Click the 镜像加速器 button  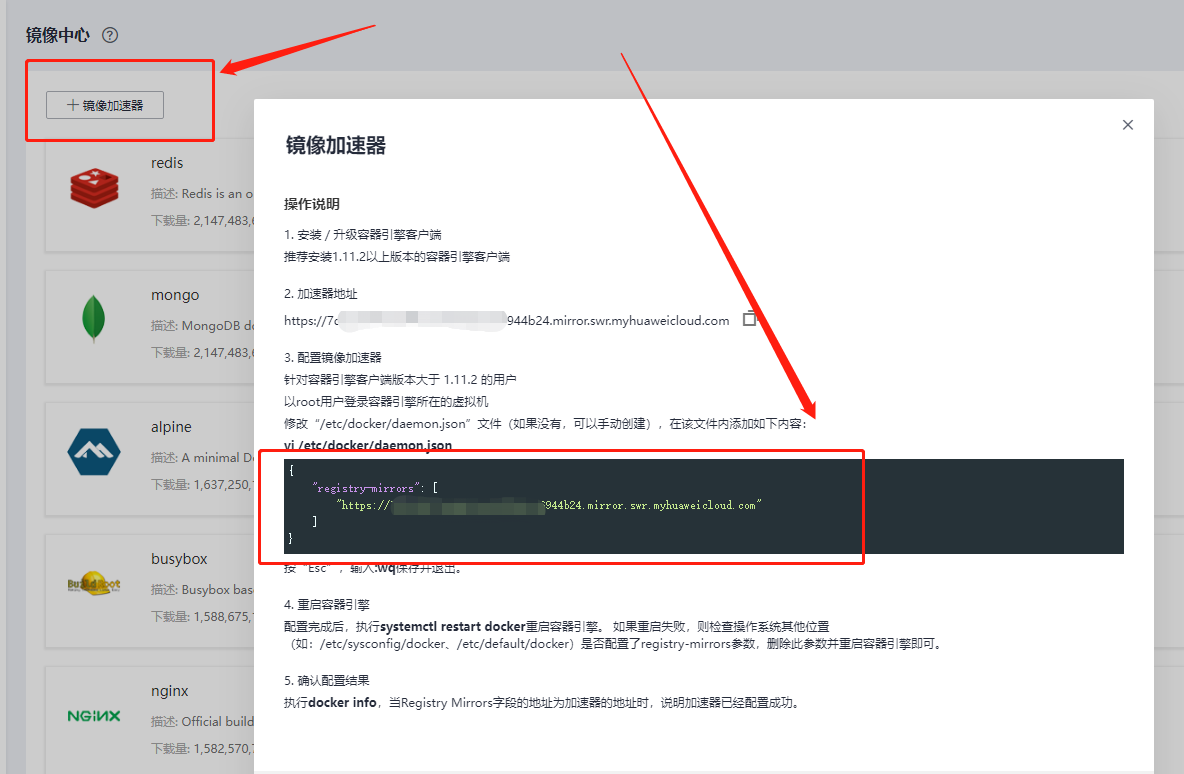coord(105,105)
